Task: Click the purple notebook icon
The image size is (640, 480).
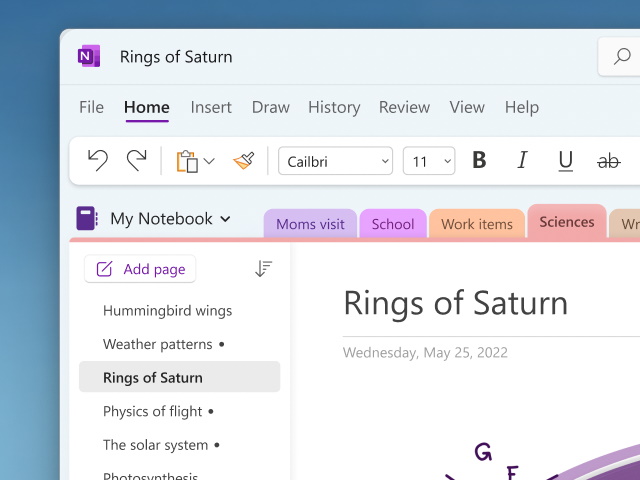Action: pyautogui.click(x=87, y=218)
